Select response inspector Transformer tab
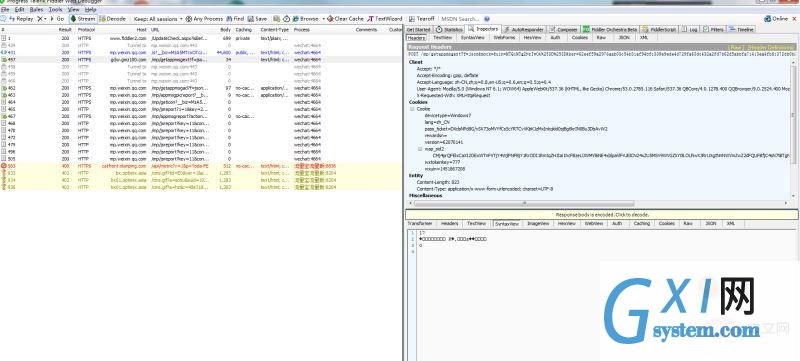 [x=419, y=224]
